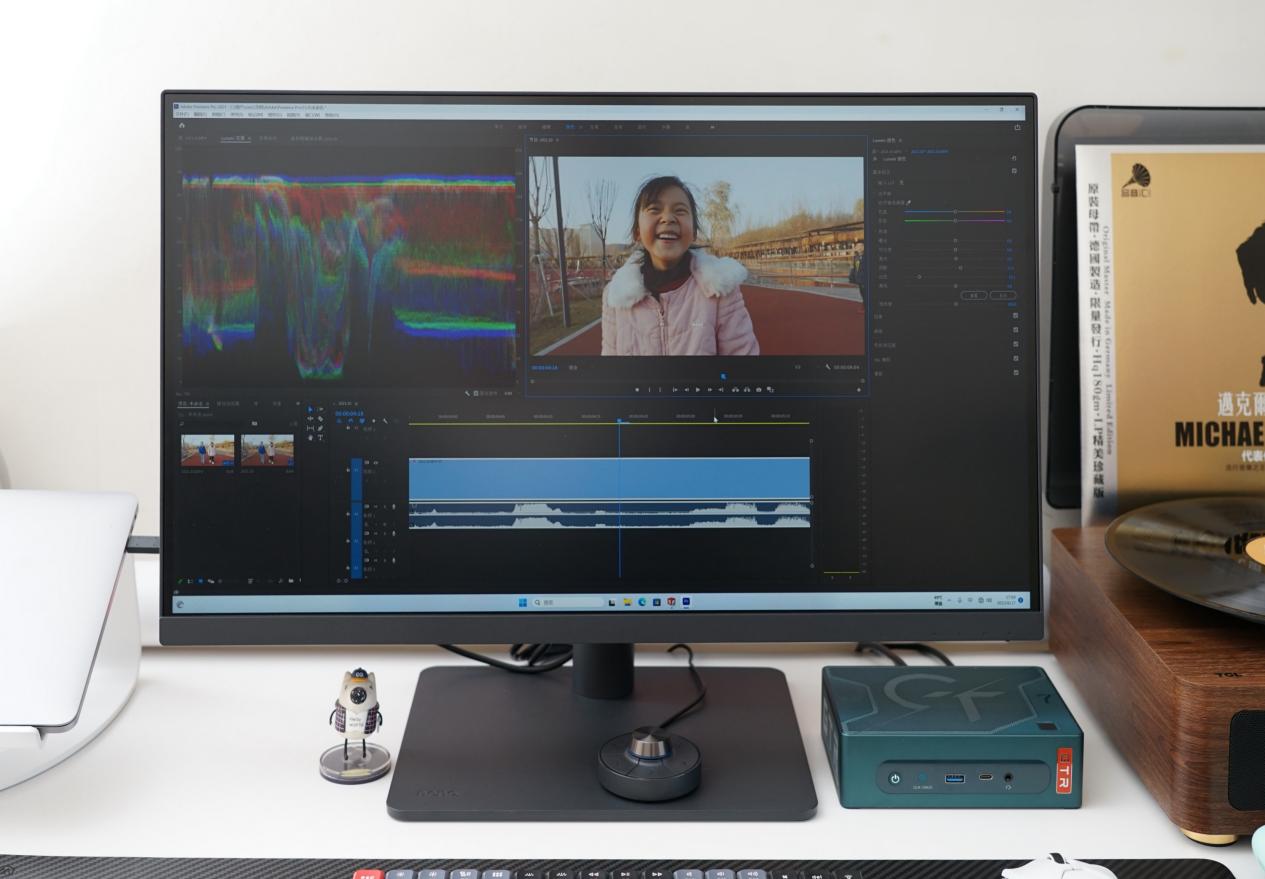Open the timeline display settings wrench

pyautogui.click(x=385, y=421)
